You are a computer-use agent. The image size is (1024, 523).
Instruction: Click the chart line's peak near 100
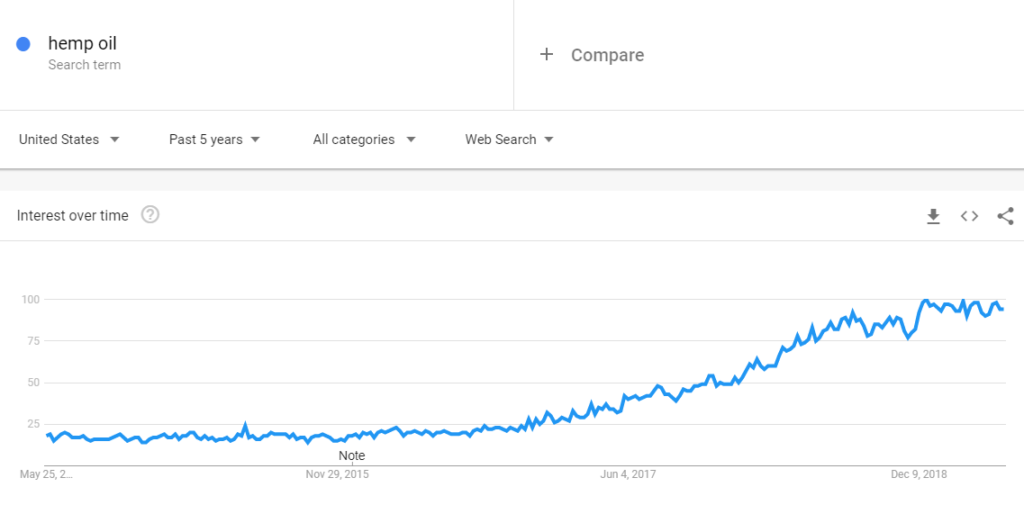(x=926, y=301)
